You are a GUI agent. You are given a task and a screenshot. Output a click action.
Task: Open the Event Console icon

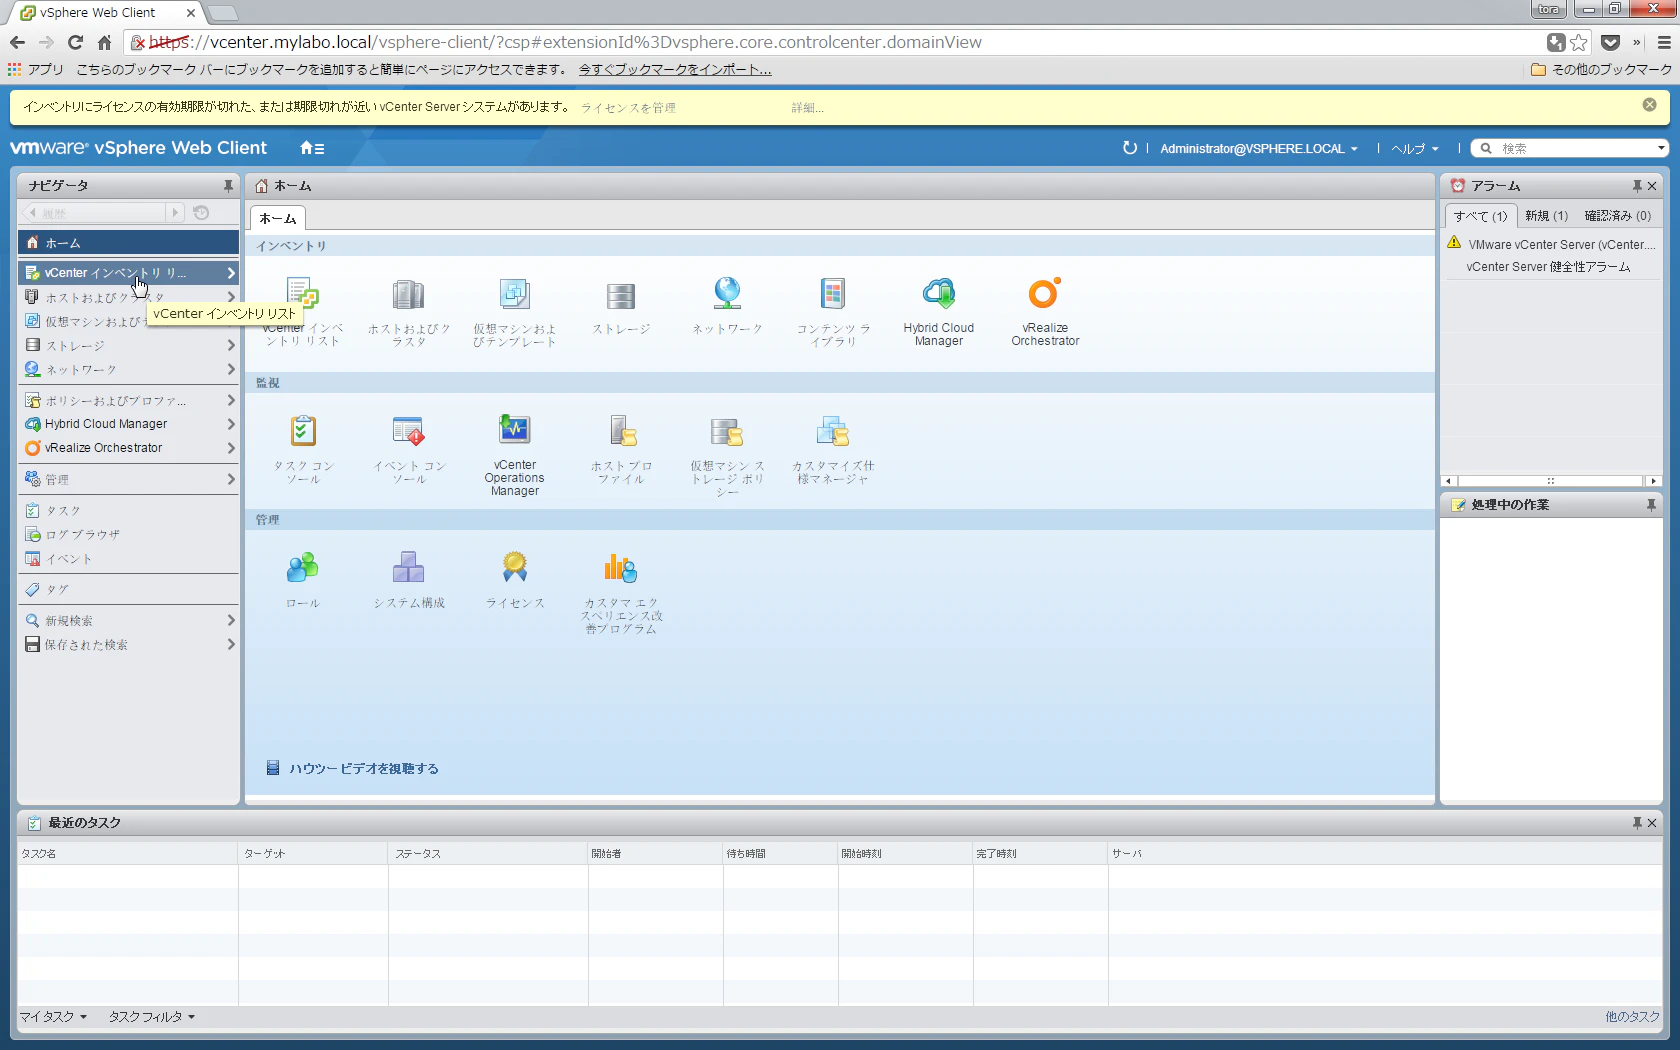[x=408, y=431]
